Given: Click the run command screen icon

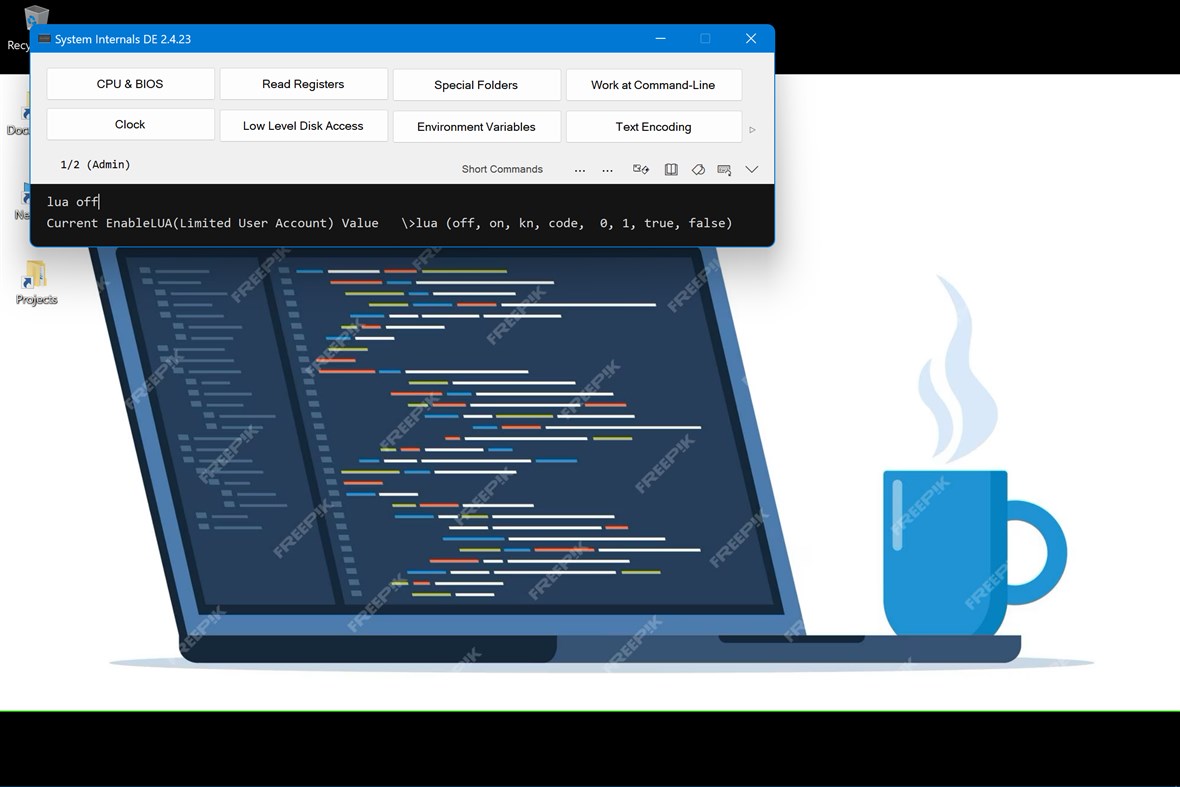Looking at the screenshot, I should click(x=641, y=169).
